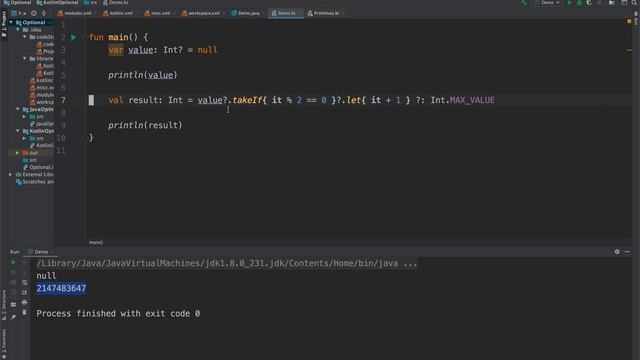
Task: Run with coverage from the top toolbar
Action: pyautogui.click(x=589, y=3)
